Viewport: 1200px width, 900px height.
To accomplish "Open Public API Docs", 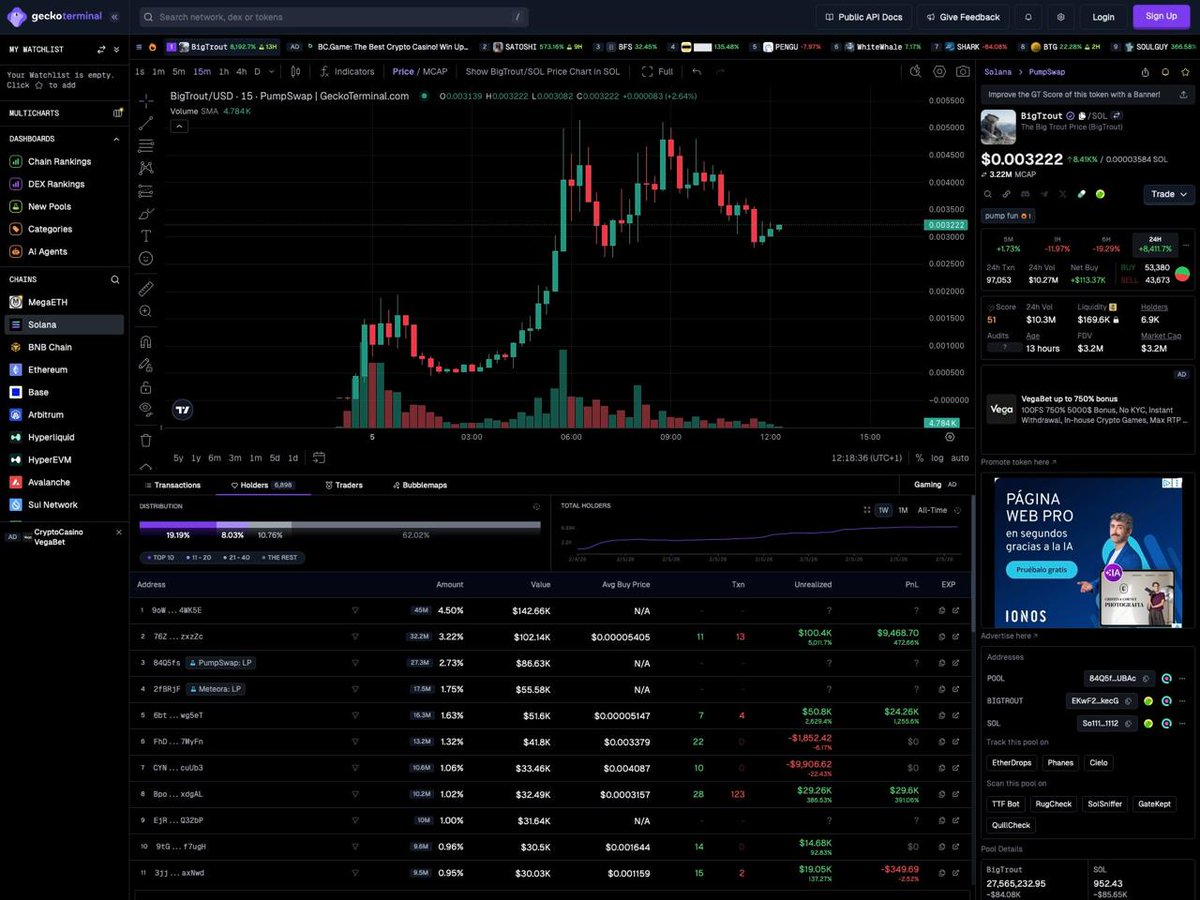I will coord(863,17).
